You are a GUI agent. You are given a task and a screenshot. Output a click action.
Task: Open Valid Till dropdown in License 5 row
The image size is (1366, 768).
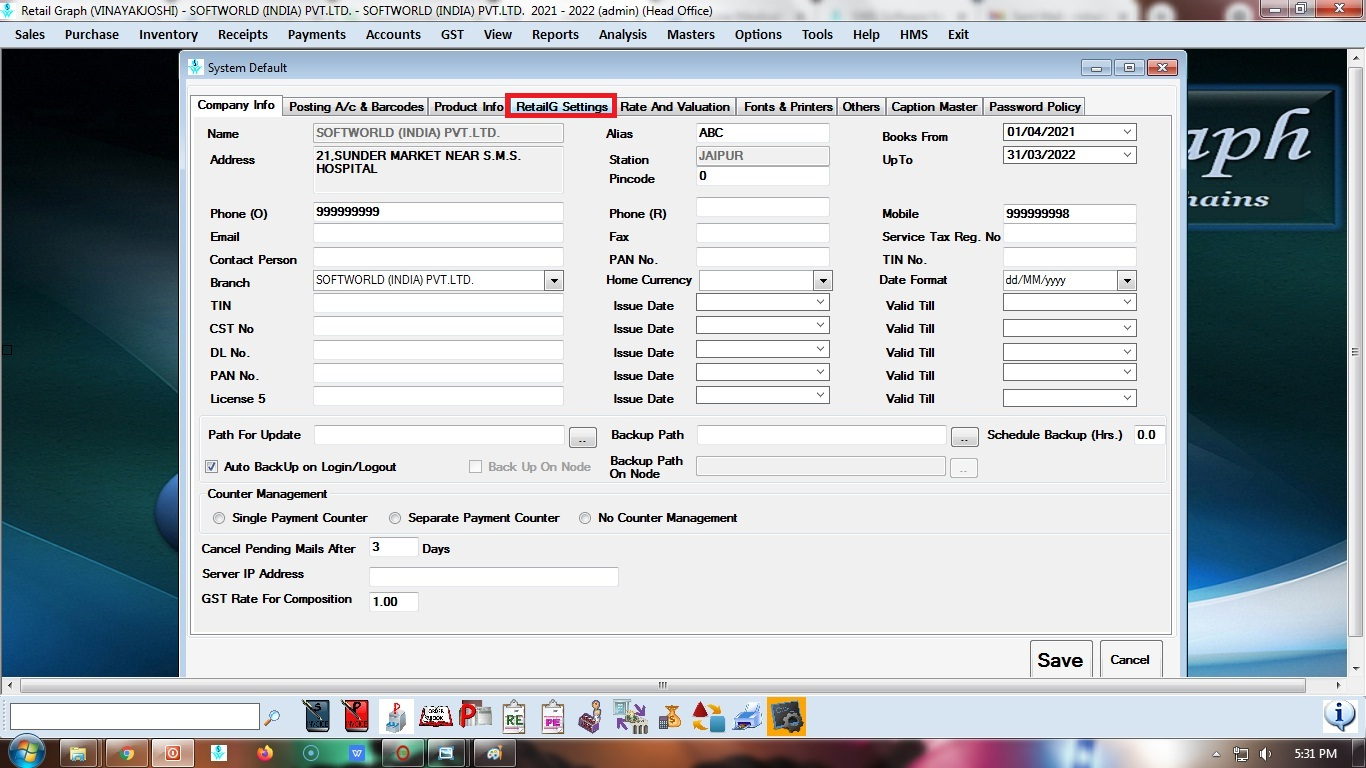[x=1128, y=398]
